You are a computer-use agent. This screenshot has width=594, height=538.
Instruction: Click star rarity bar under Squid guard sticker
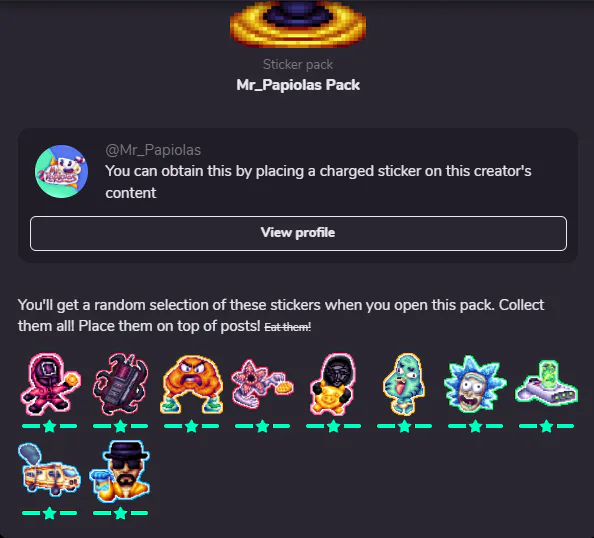point(50,426)
